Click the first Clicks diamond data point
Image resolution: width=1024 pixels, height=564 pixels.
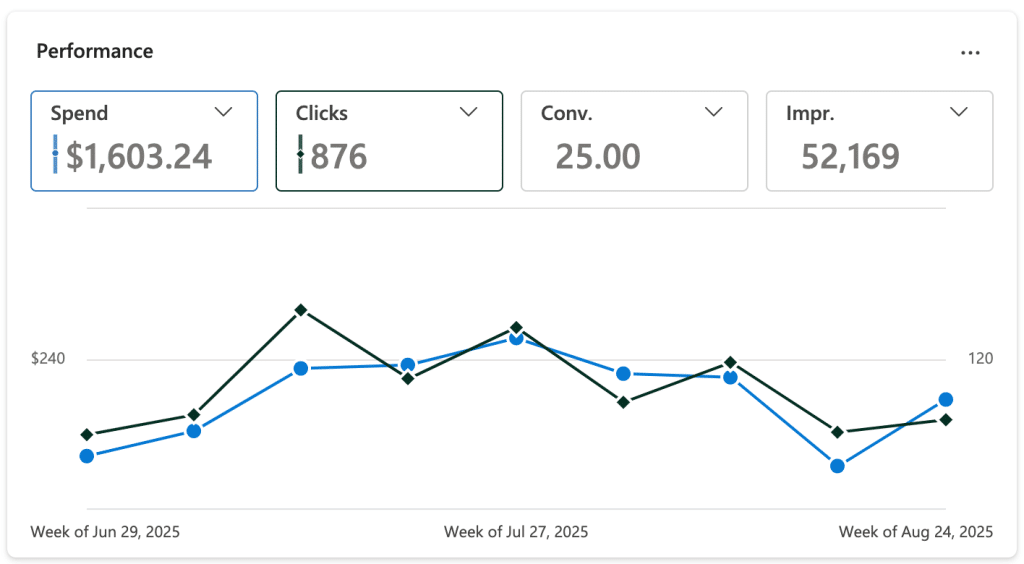[x=87, y=435]
